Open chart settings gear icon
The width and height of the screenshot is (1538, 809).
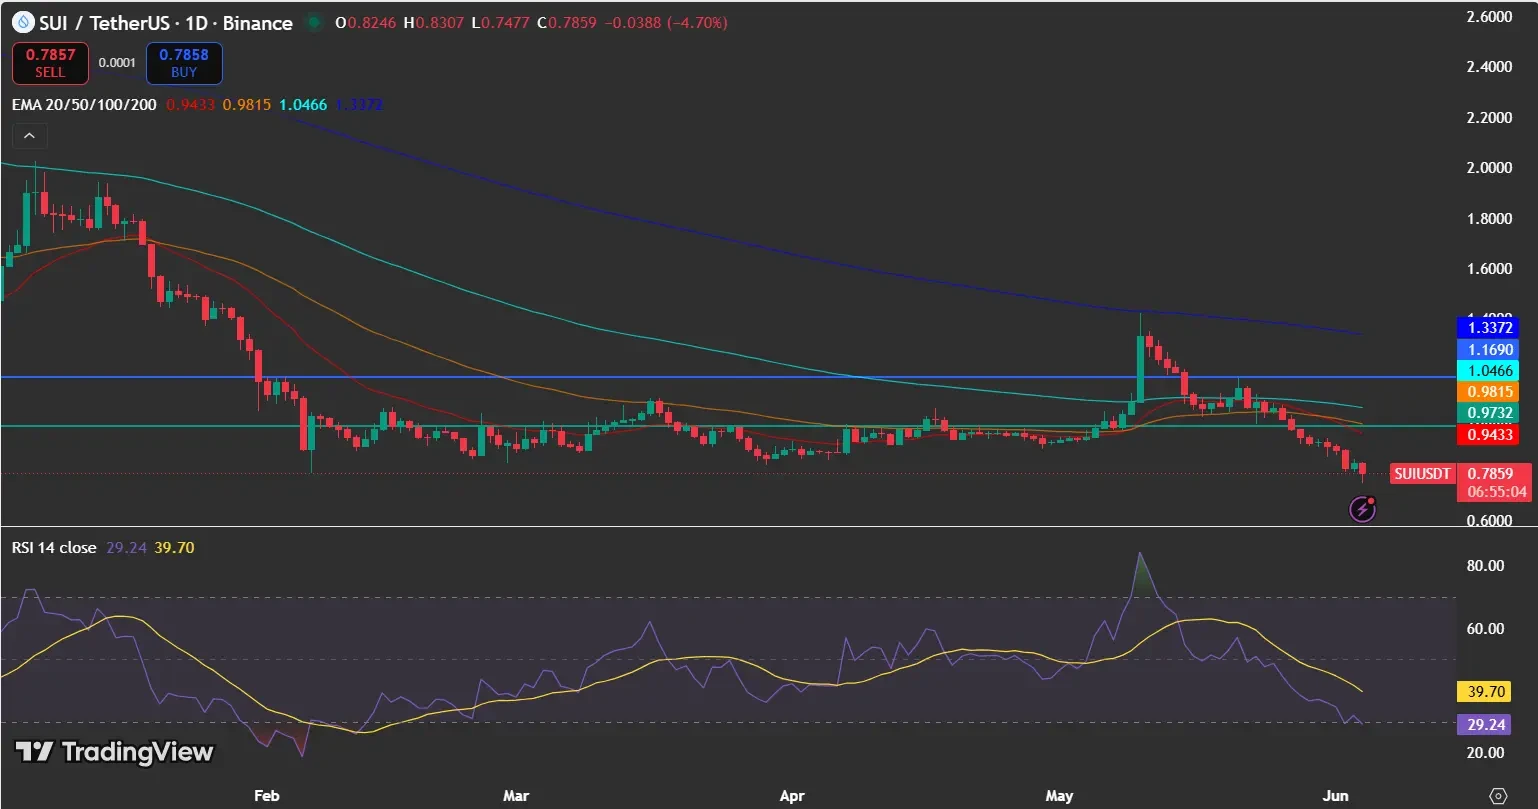(1498, 796)
